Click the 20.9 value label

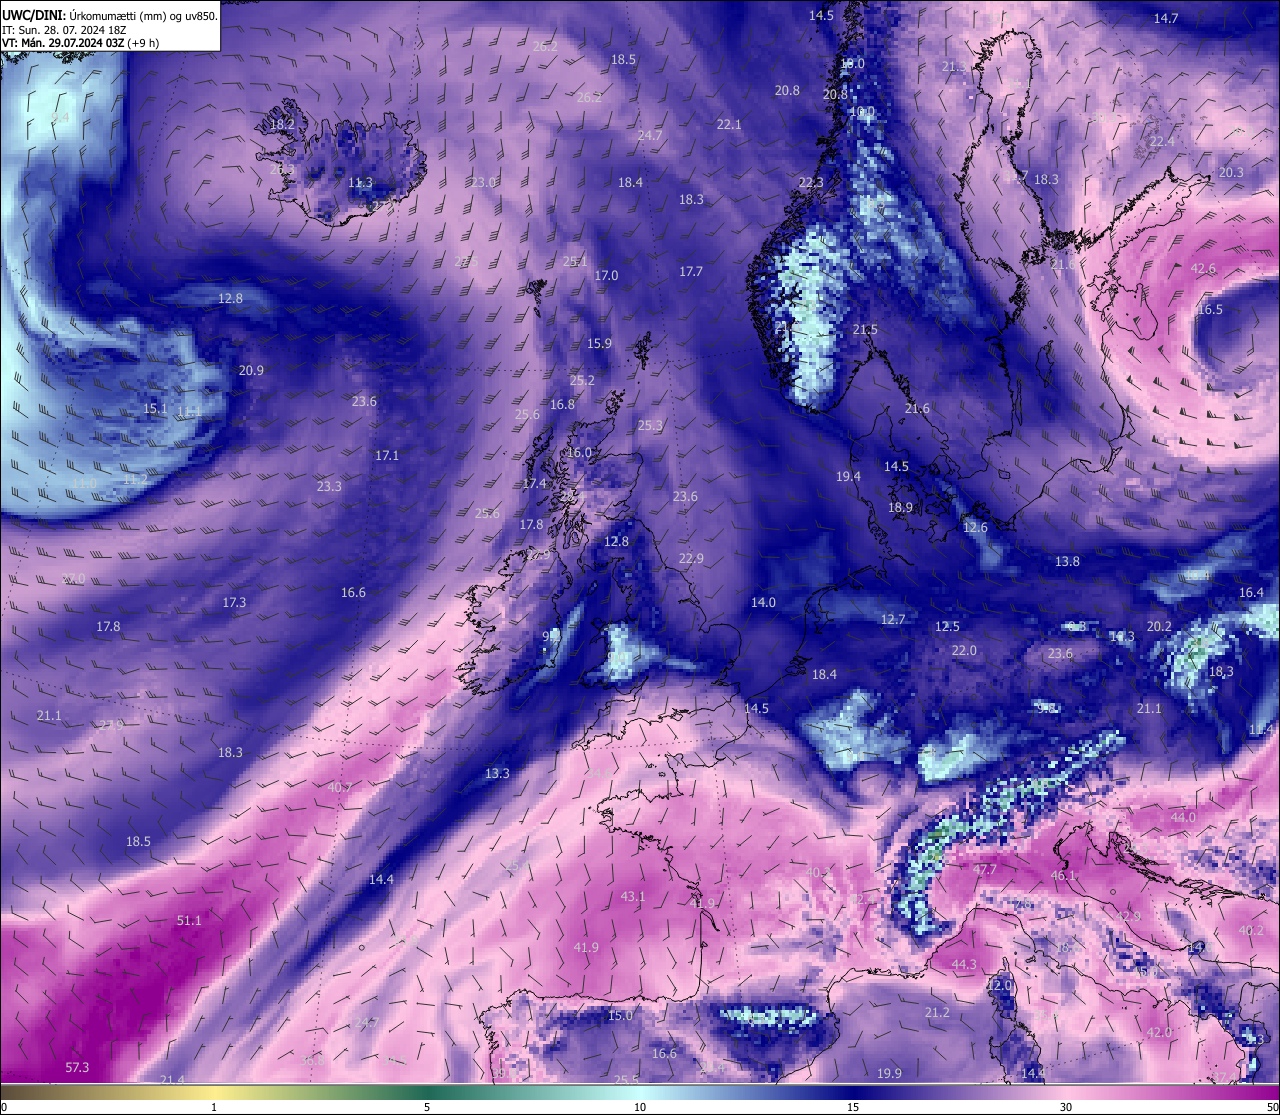pos(251,370)
